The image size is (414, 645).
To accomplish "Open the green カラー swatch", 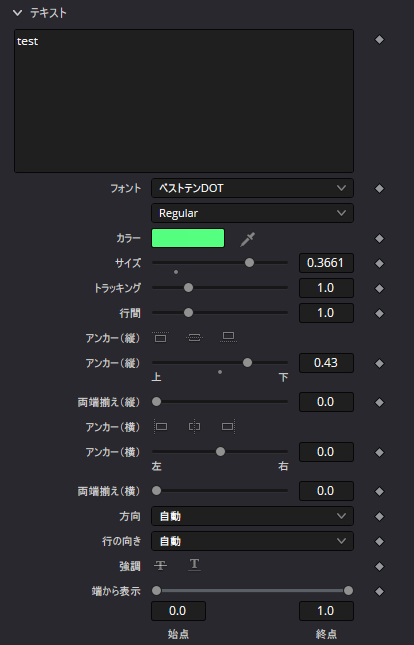I will click(188, 238).
